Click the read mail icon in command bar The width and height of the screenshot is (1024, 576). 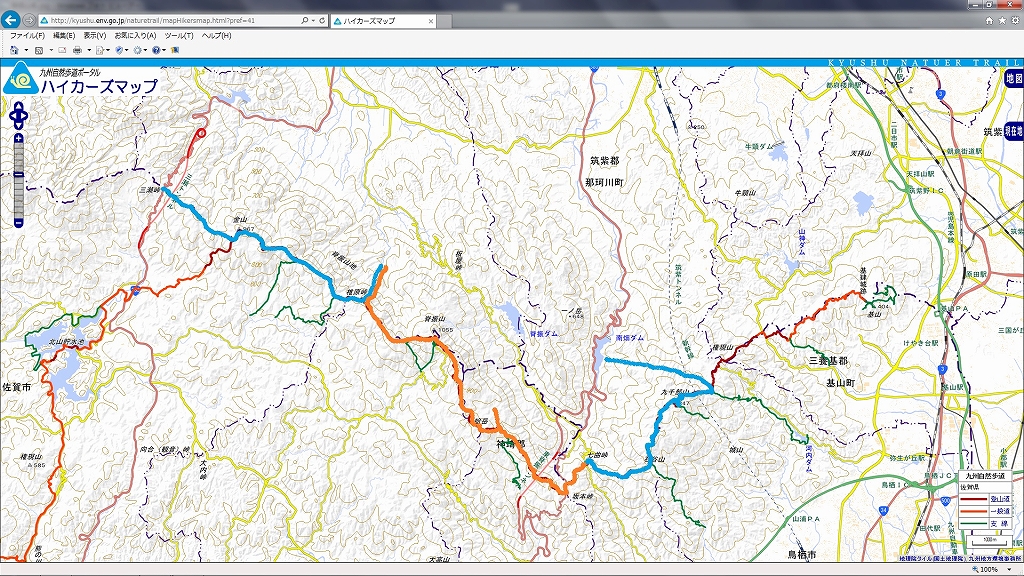pyautogui.click(x=62, y=50)
